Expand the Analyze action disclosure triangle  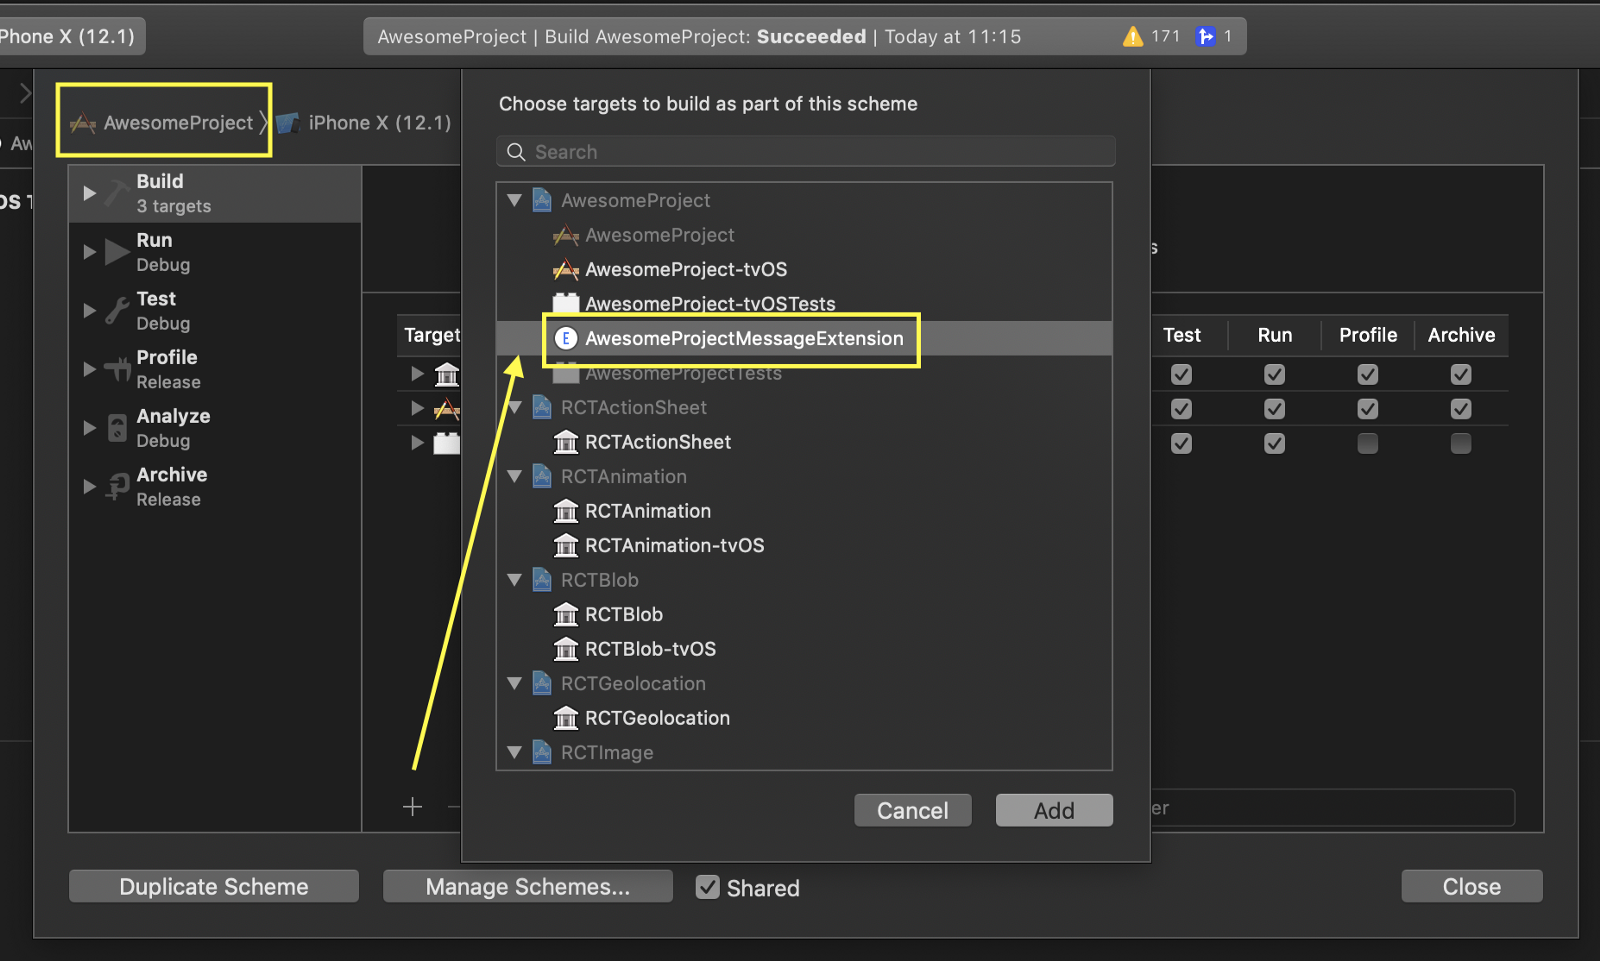[x=89, y=428]
